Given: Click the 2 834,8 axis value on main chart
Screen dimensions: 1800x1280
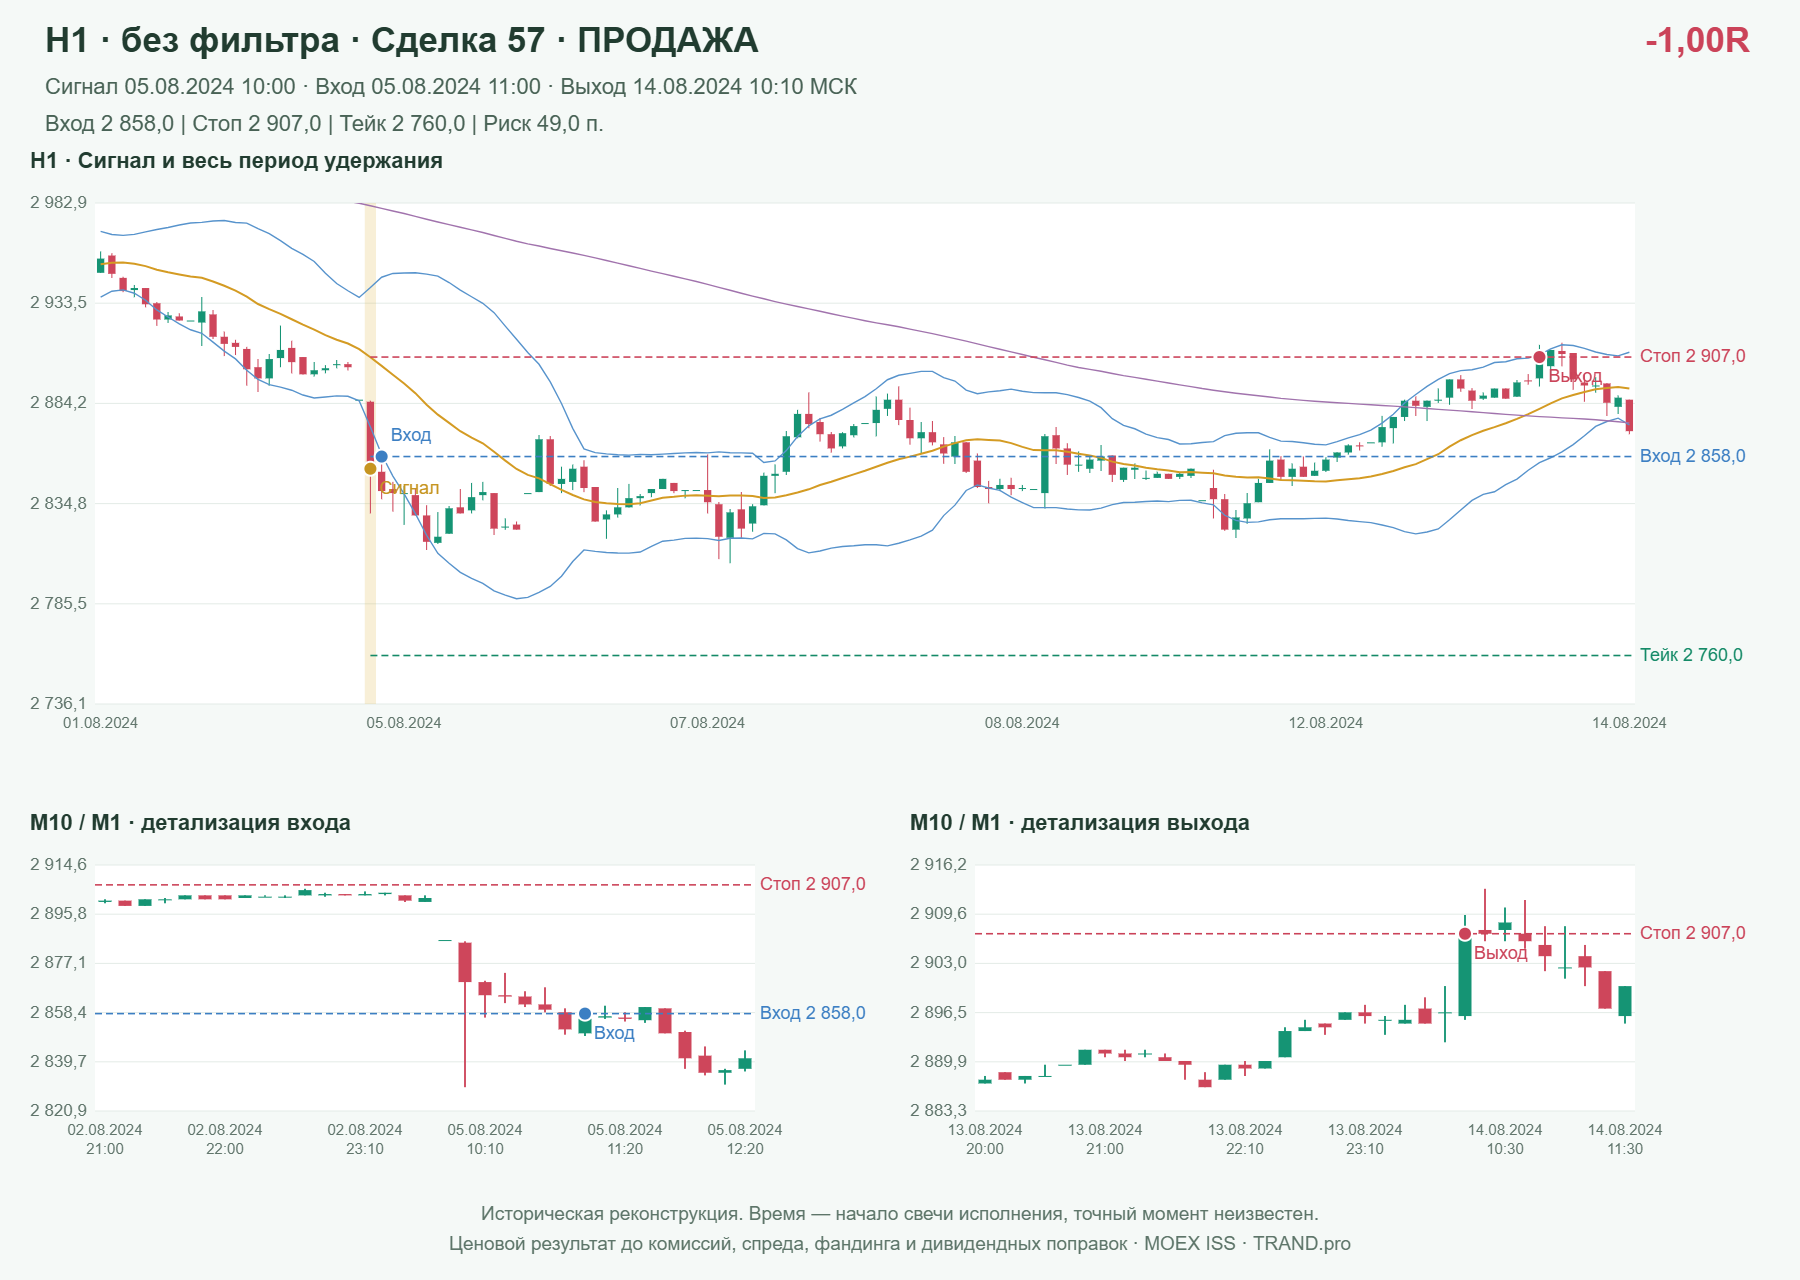Looking at the screenshot, I should click(x=58, y=503).
